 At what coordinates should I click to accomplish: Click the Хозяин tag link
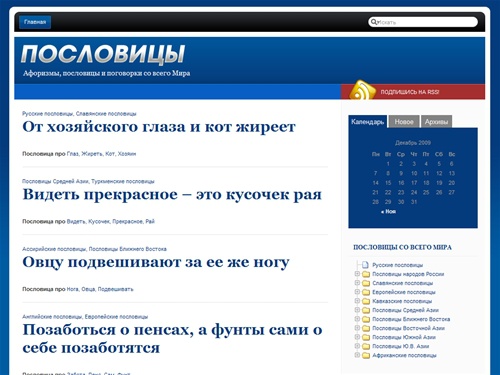pyautogui.click(x=127, y=154)
